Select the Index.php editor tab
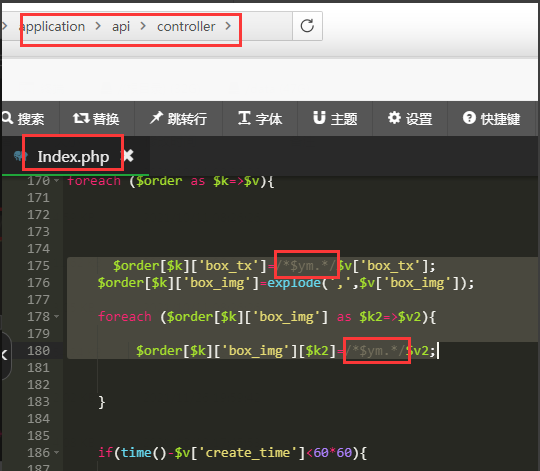This screenshot has width=540, height=471. point(73,157)
